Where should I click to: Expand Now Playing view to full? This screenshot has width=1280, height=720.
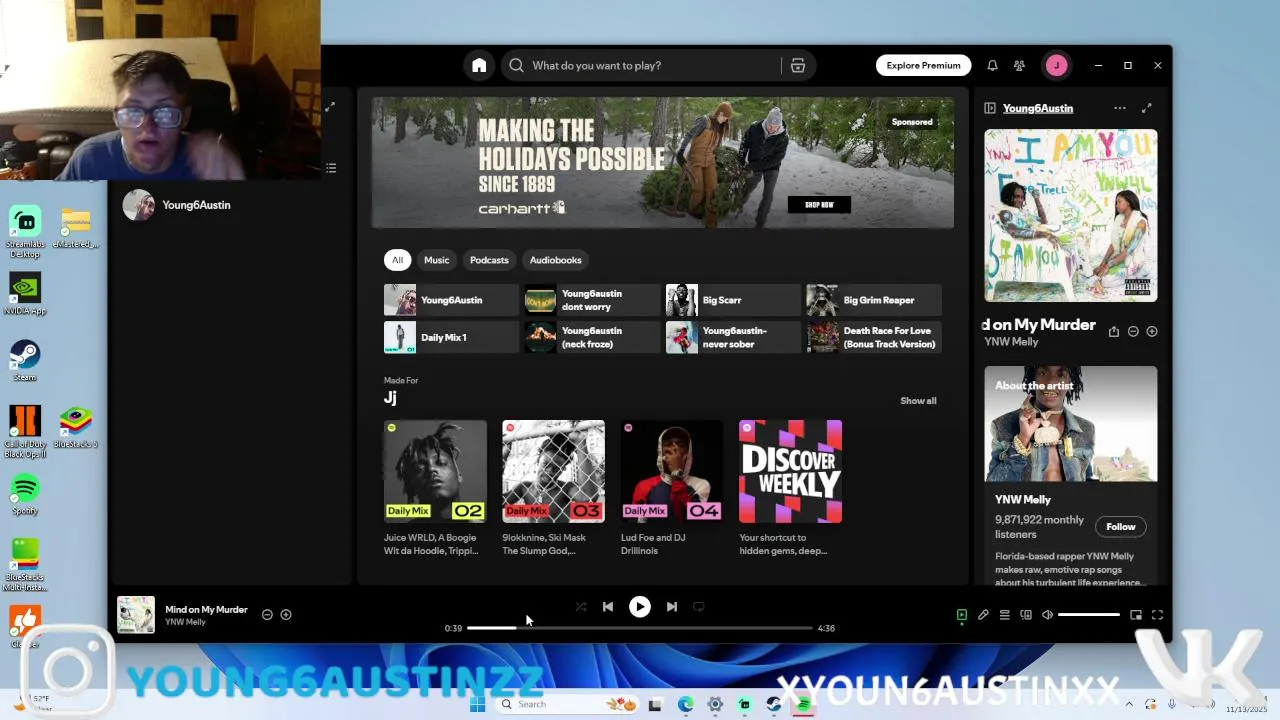pos(1147,108)
